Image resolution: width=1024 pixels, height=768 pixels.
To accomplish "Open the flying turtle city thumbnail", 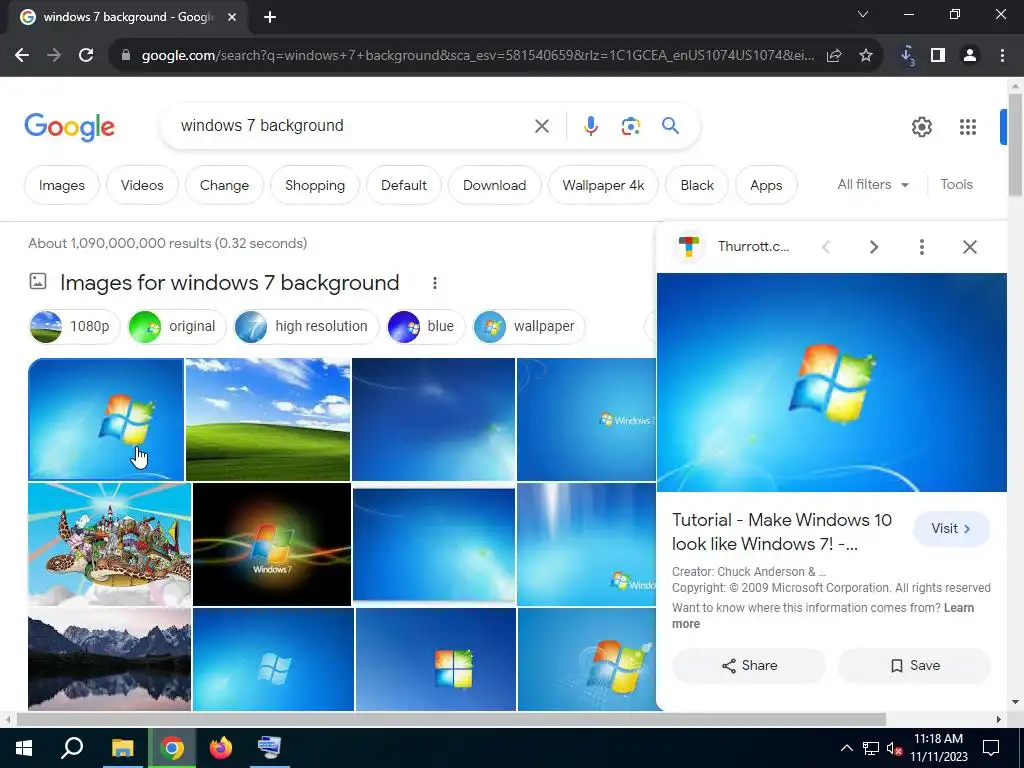I will 110,545.
